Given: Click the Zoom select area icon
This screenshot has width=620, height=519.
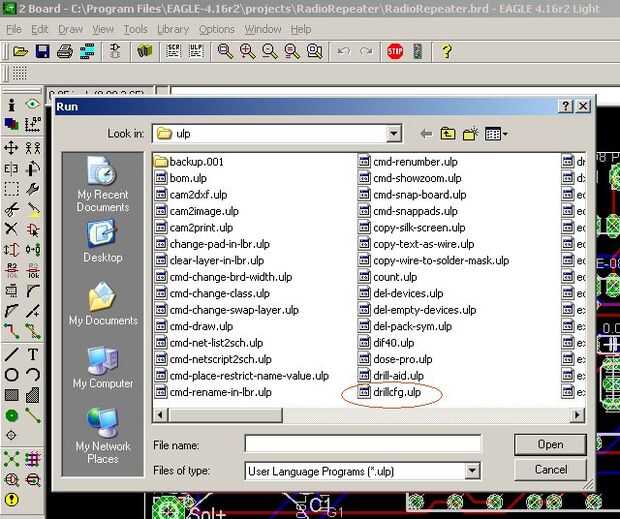Looking at the screenshot, I should pyautogui.click(x=314, y=51).
